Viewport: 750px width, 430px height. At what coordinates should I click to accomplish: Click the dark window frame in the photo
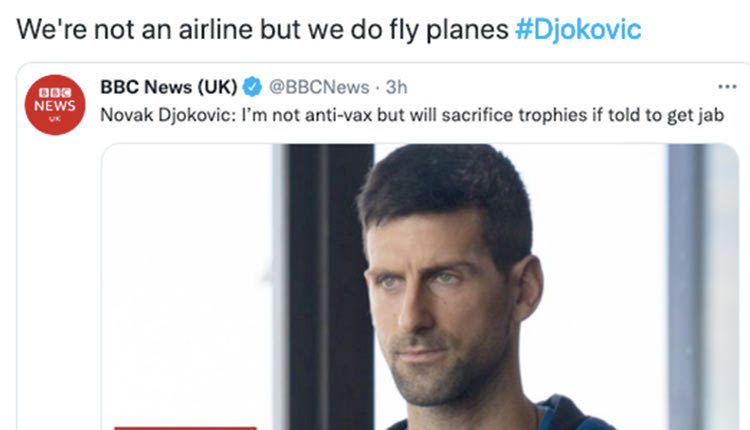330,287
